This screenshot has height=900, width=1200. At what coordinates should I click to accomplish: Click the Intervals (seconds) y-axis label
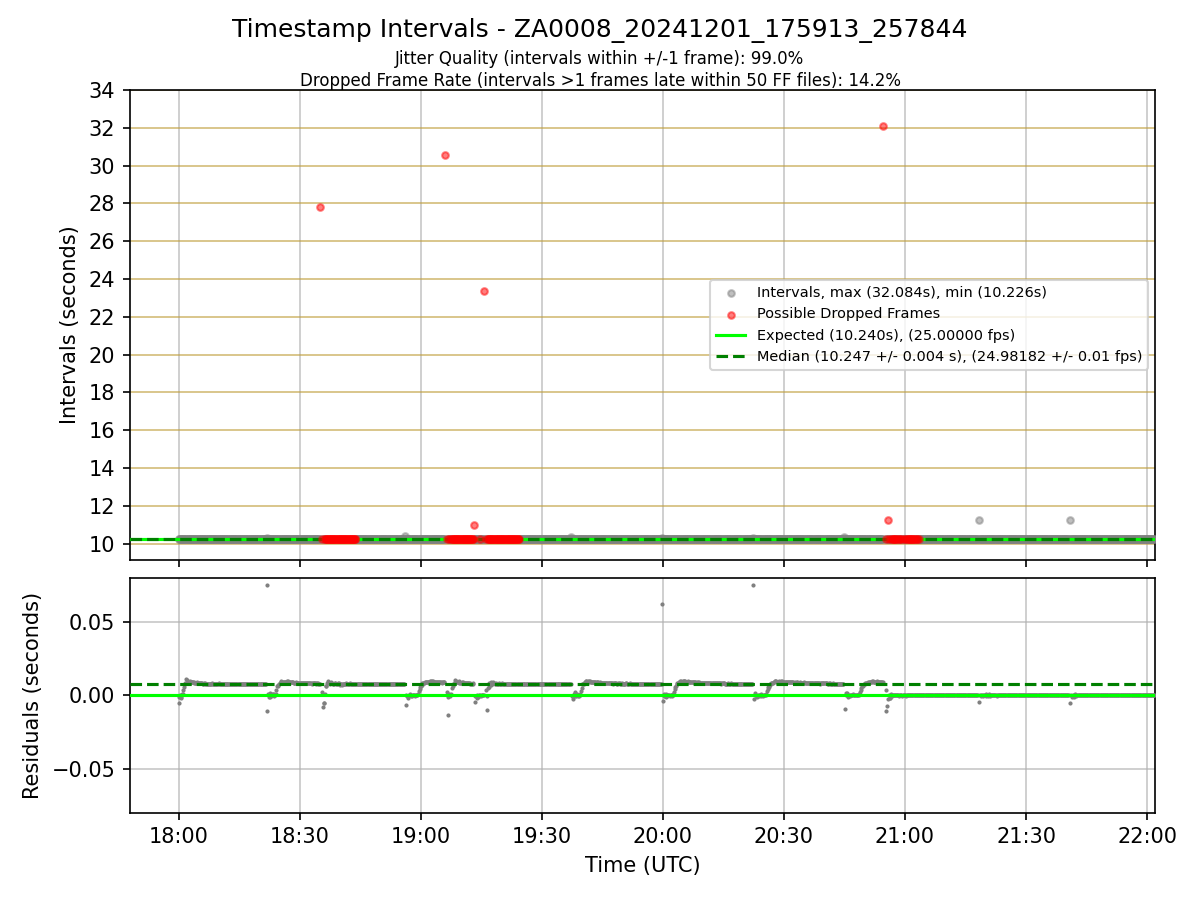click(x=68, y=325)
